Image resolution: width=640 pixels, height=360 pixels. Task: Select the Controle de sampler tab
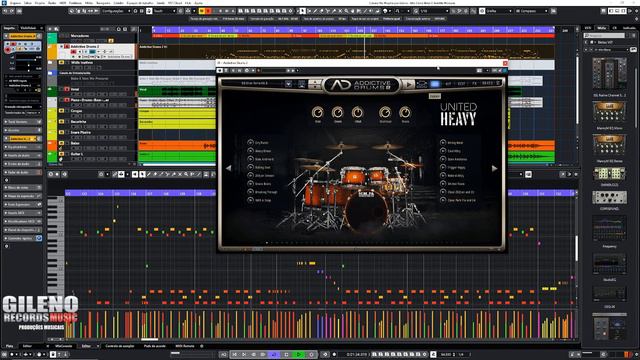tap(120, 346)
